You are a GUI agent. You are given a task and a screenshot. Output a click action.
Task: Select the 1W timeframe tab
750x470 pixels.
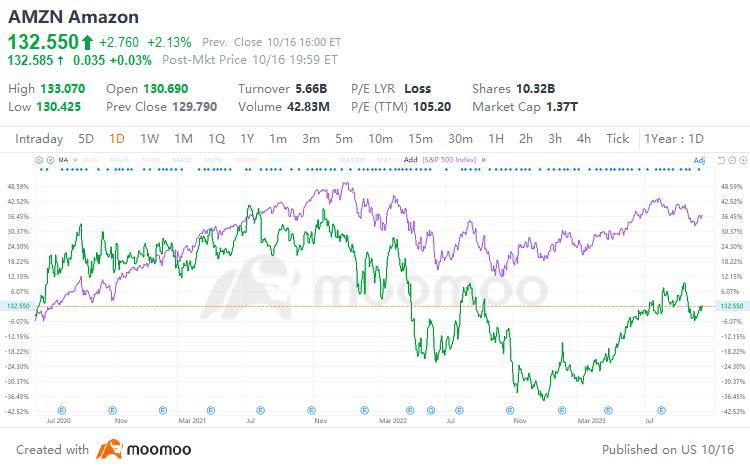[x=150, y=139]
